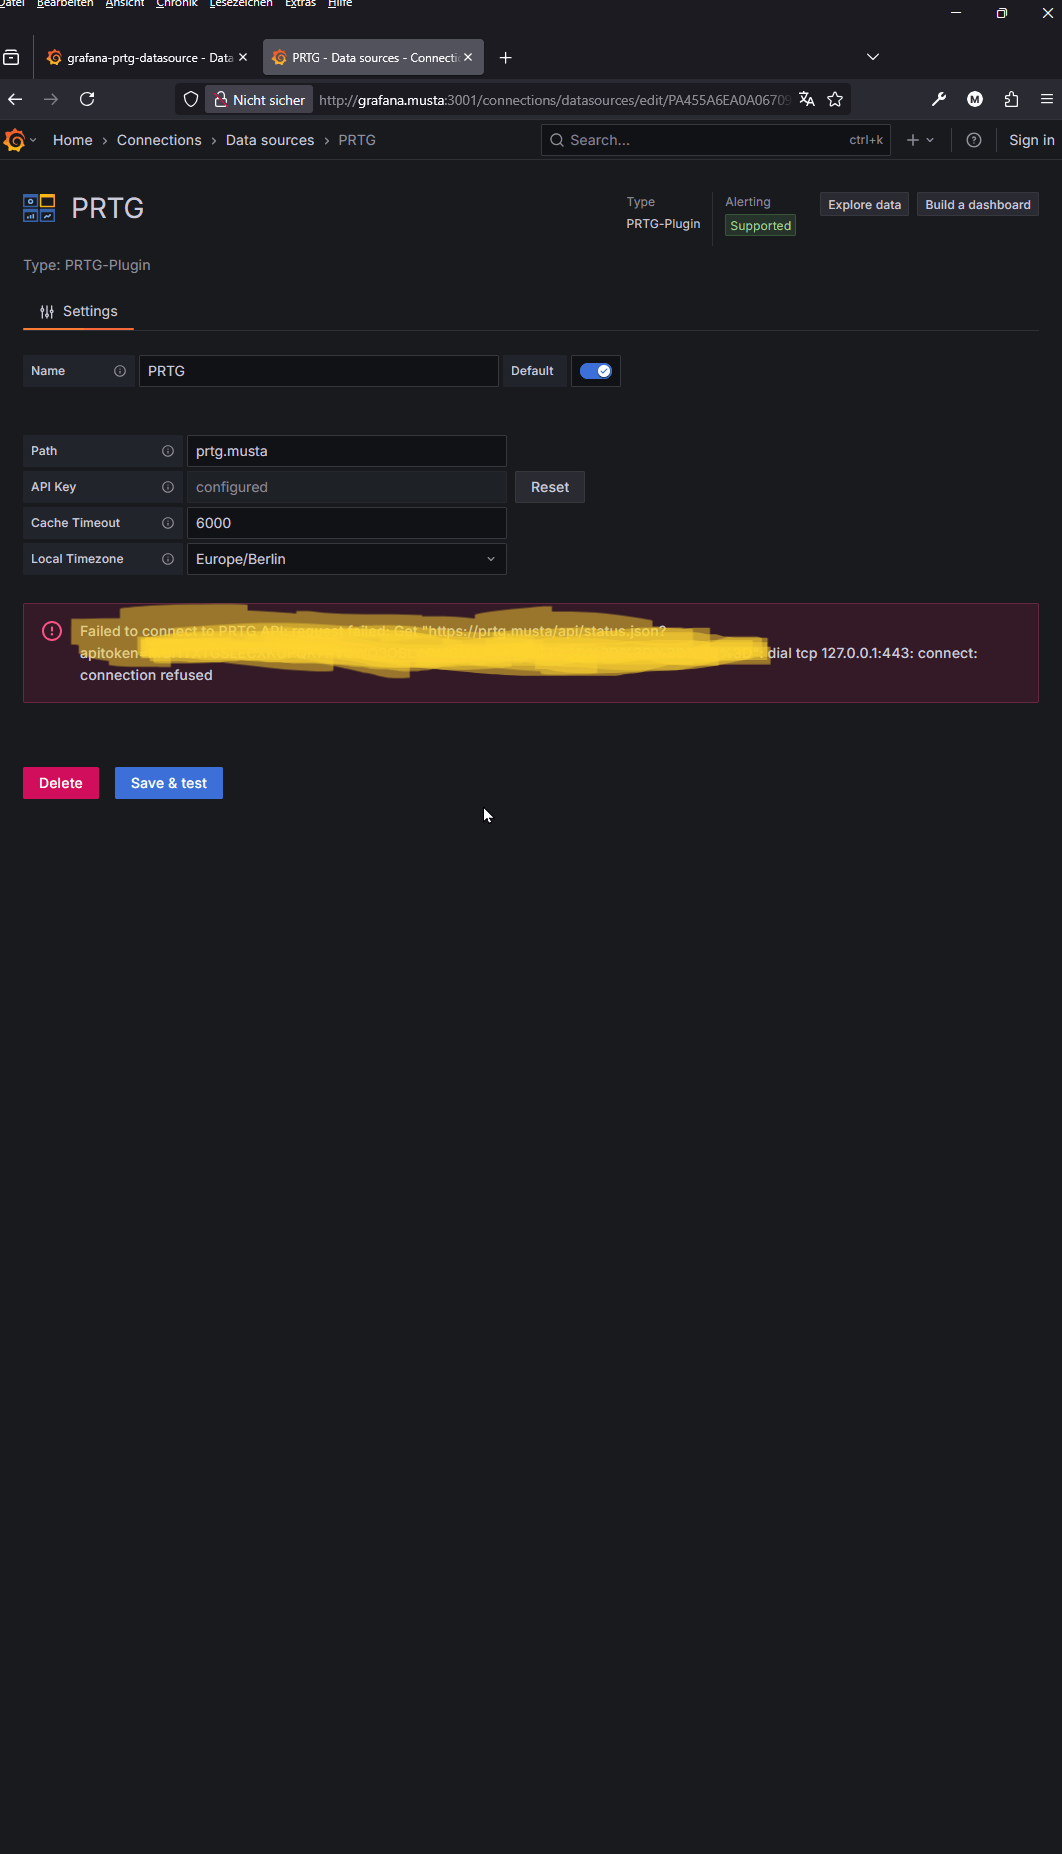Select the Settings tab
Screen dimensions: 1062x1854
pyautogui.click(x=78, y=311)
